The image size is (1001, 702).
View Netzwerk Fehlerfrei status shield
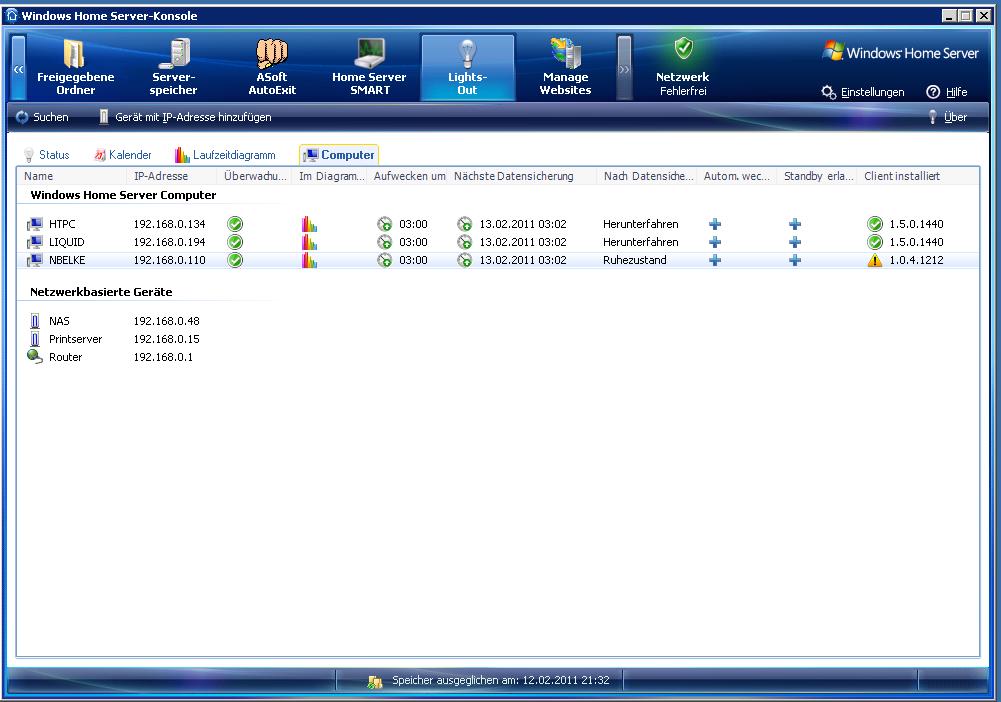683,49
